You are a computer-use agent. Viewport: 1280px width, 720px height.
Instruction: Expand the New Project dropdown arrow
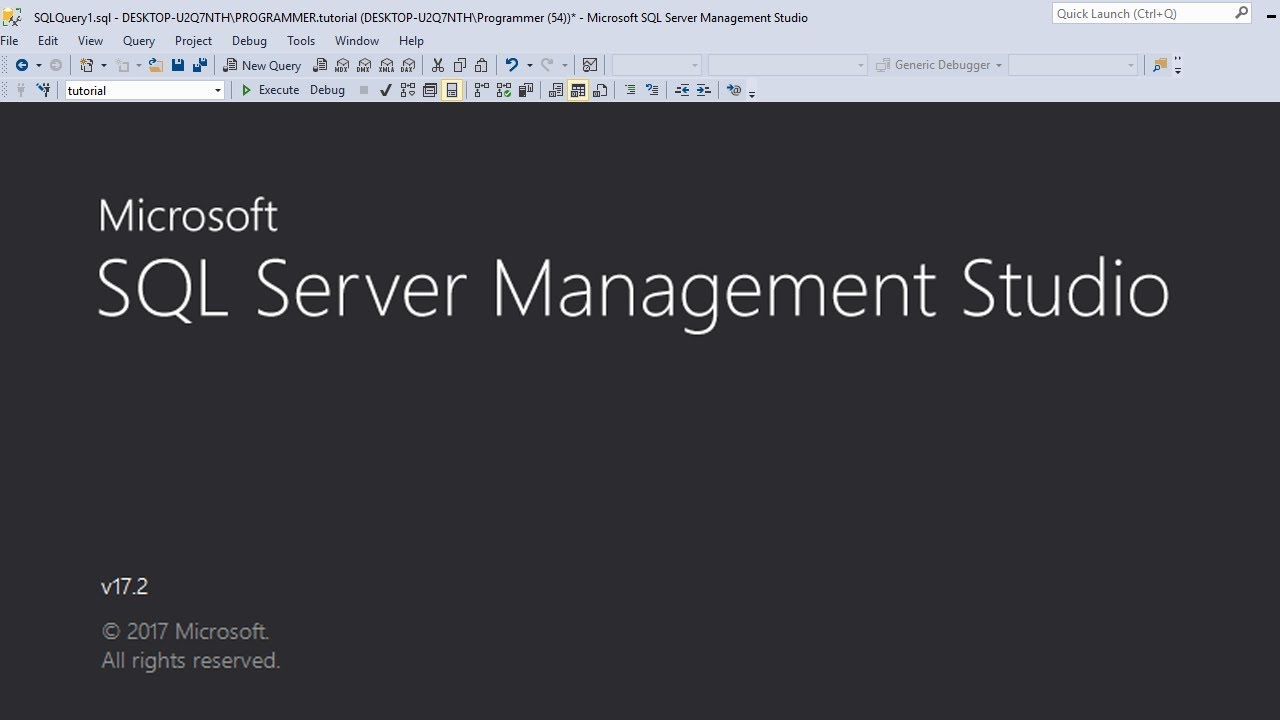tap(103, 66)
